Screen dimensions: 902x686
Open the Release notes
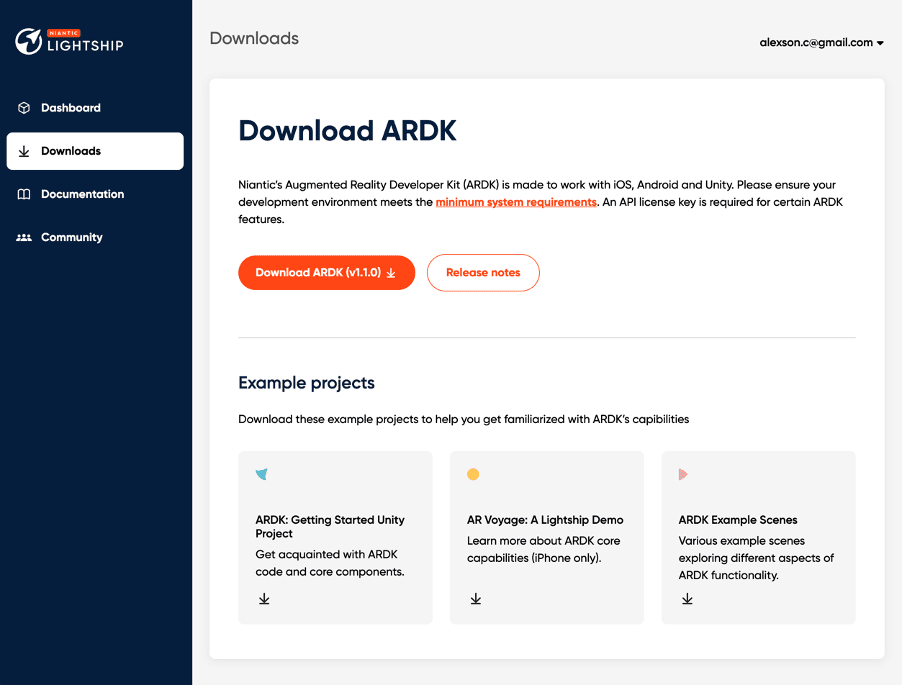coord(483,273)
